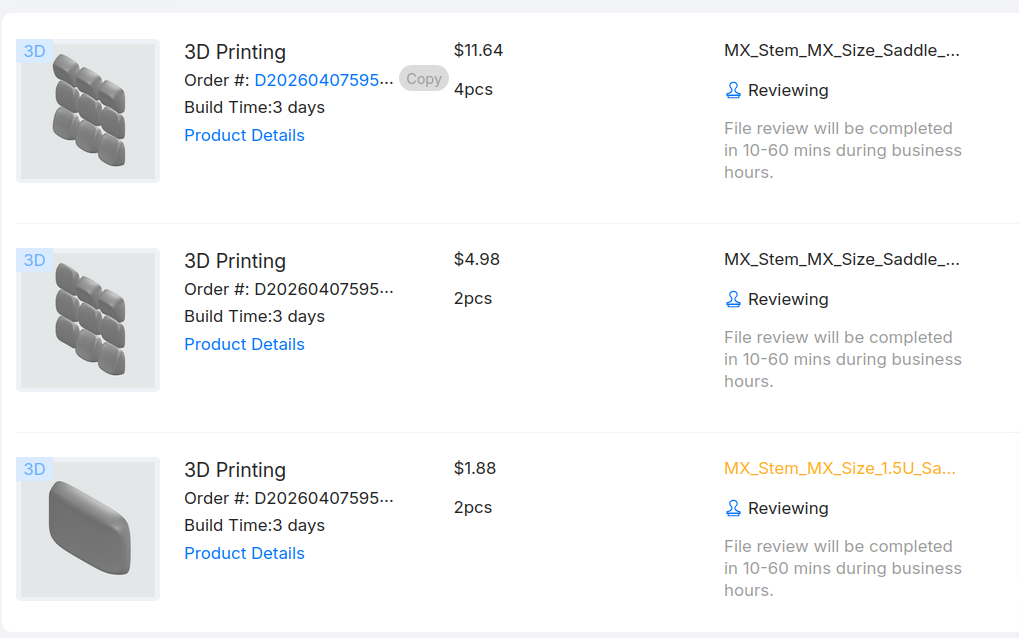Click the order number of the $4.98 order

[x=324, y=289]
